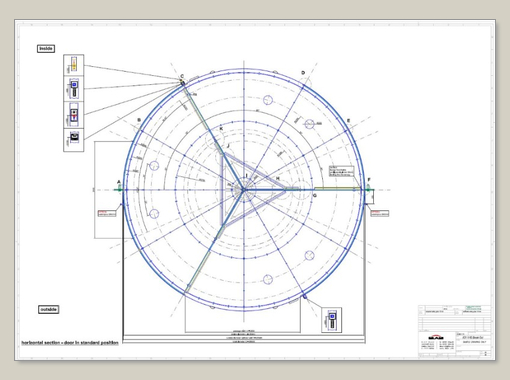Click the red-text annotation box on left side
The width and height of the screenshot is (510, 380).
pos(107,213)
